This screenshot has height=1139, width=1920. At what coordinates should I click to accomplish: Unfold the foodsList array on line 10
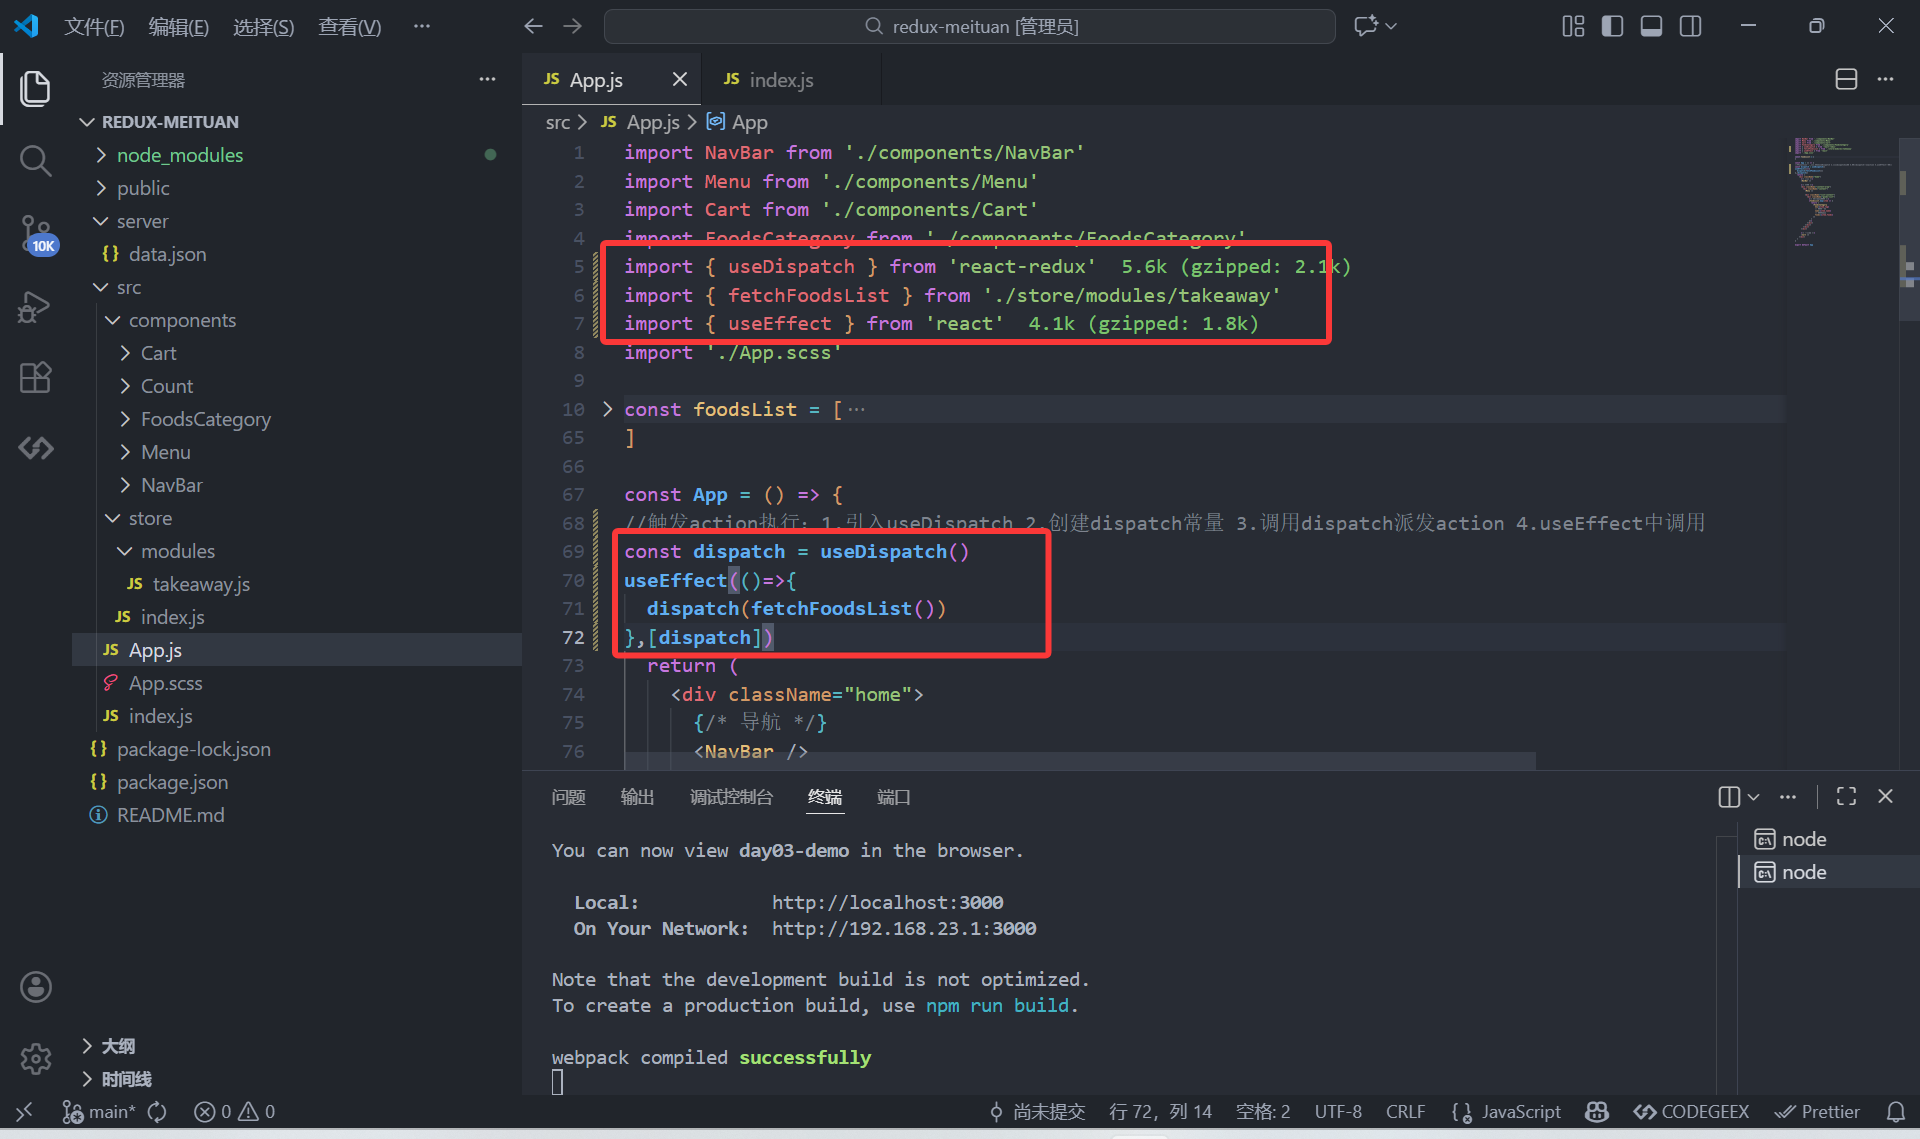click(x=607, y=409)
